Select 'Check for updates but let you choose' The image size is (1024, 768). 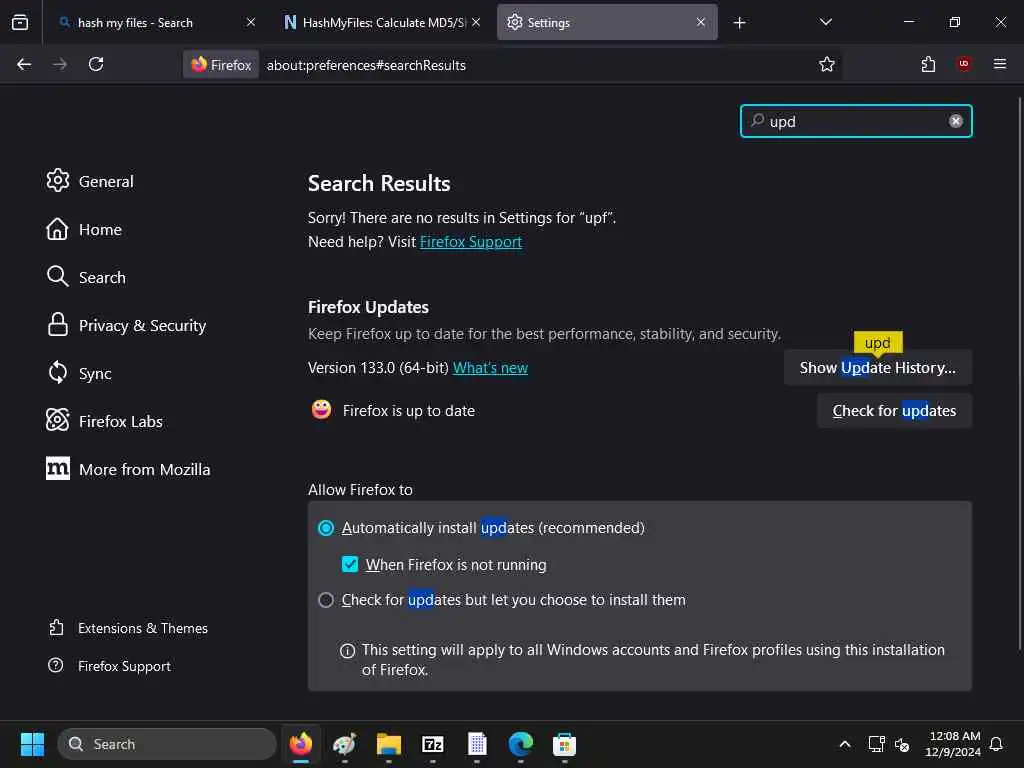tap(326, 600)
